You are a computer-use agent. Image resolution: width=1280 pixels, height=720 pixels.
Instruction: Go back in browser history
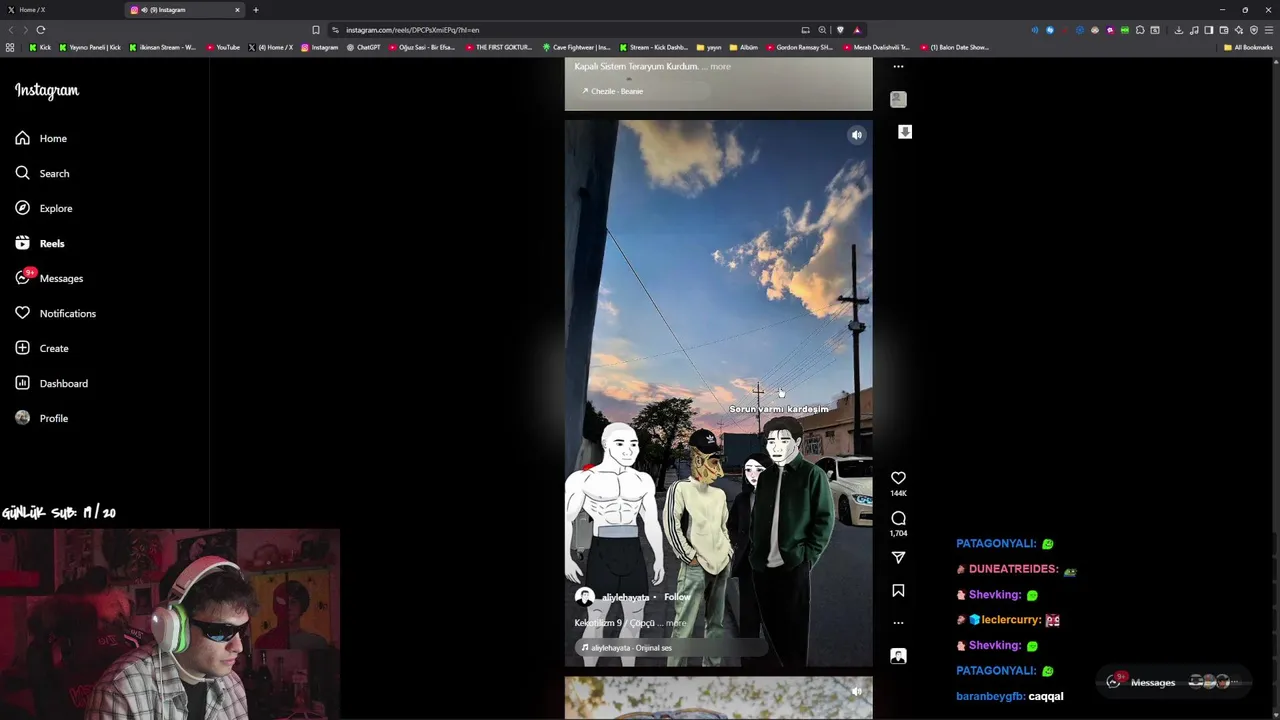tap(11, 30)
